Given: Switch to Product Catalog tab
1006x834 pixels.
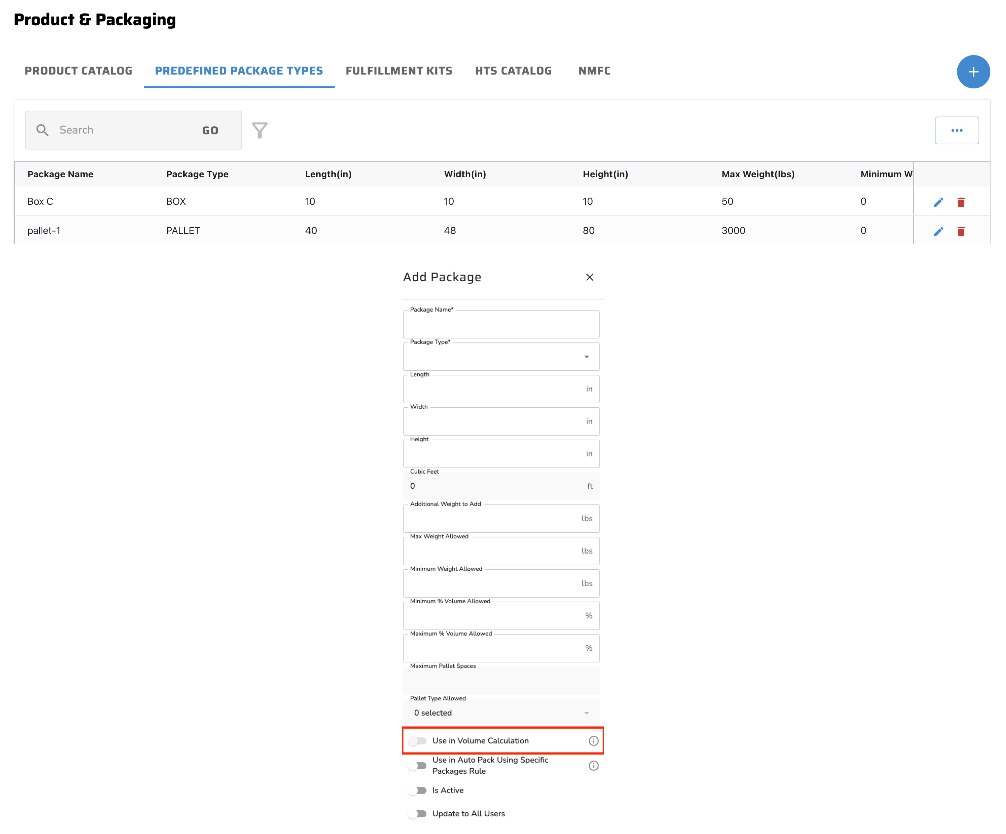Looking at the screenshot, I should 78,71.
